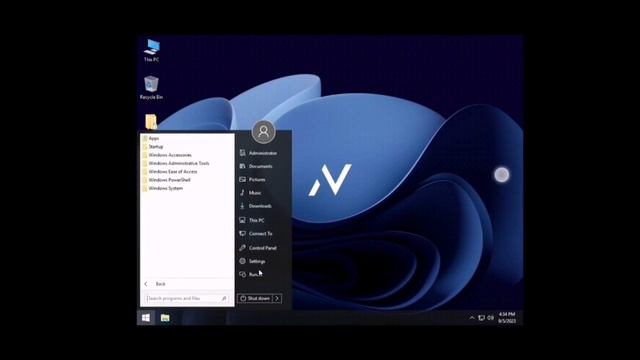Open File Explorer from the taskbar
Screen dimensions: 640x360
(165, 318)
